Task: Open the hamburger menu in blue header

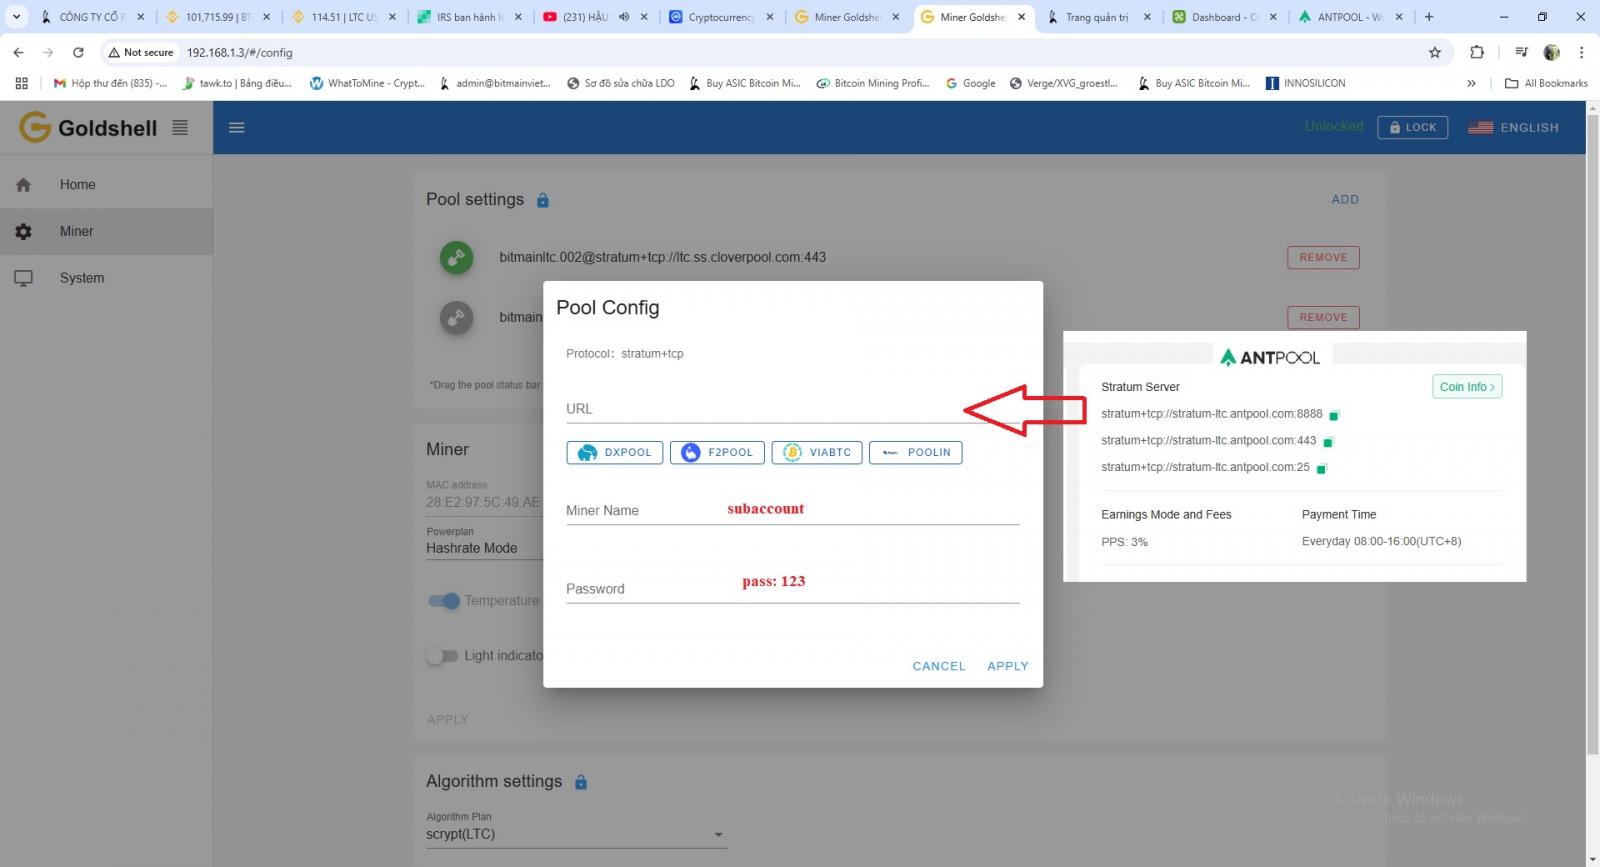Action: pyautogui.click(x=237, y=127)
